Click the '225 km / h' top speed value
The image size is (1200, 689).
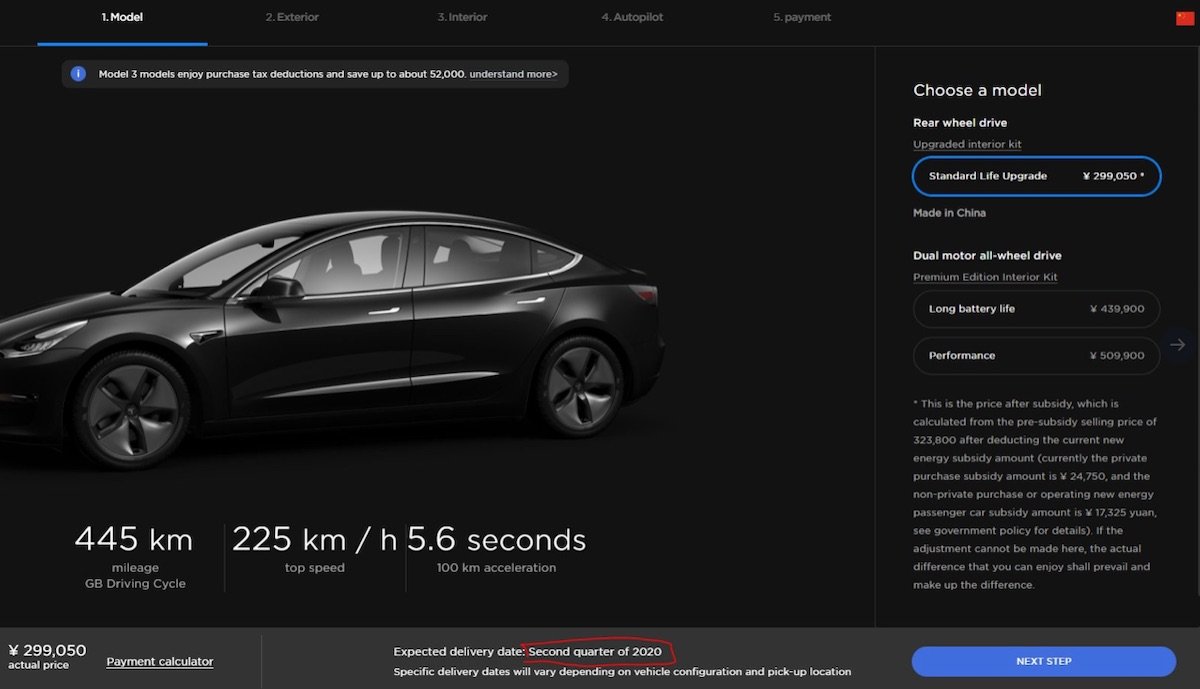click(315, 540)
